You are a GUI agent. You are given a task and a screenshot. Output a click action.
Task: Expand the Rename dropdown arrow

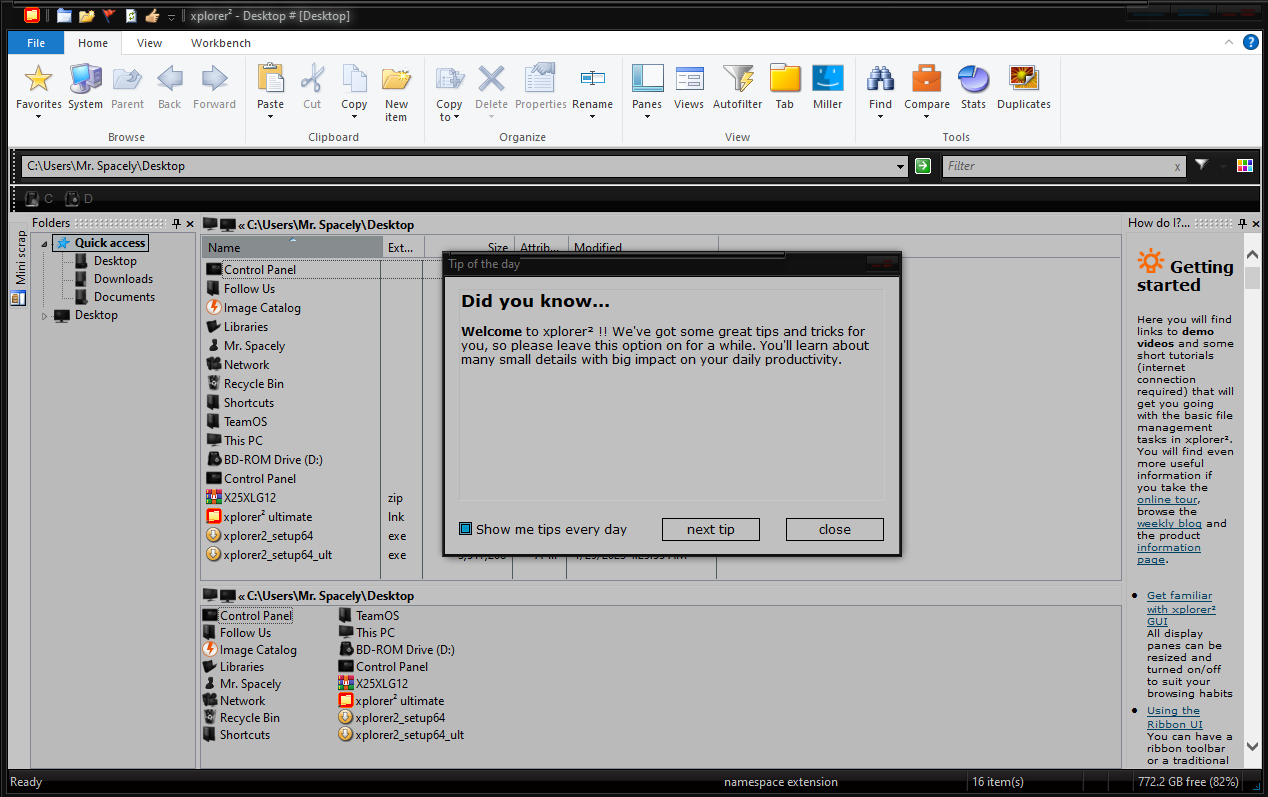[x=592, y=117]
